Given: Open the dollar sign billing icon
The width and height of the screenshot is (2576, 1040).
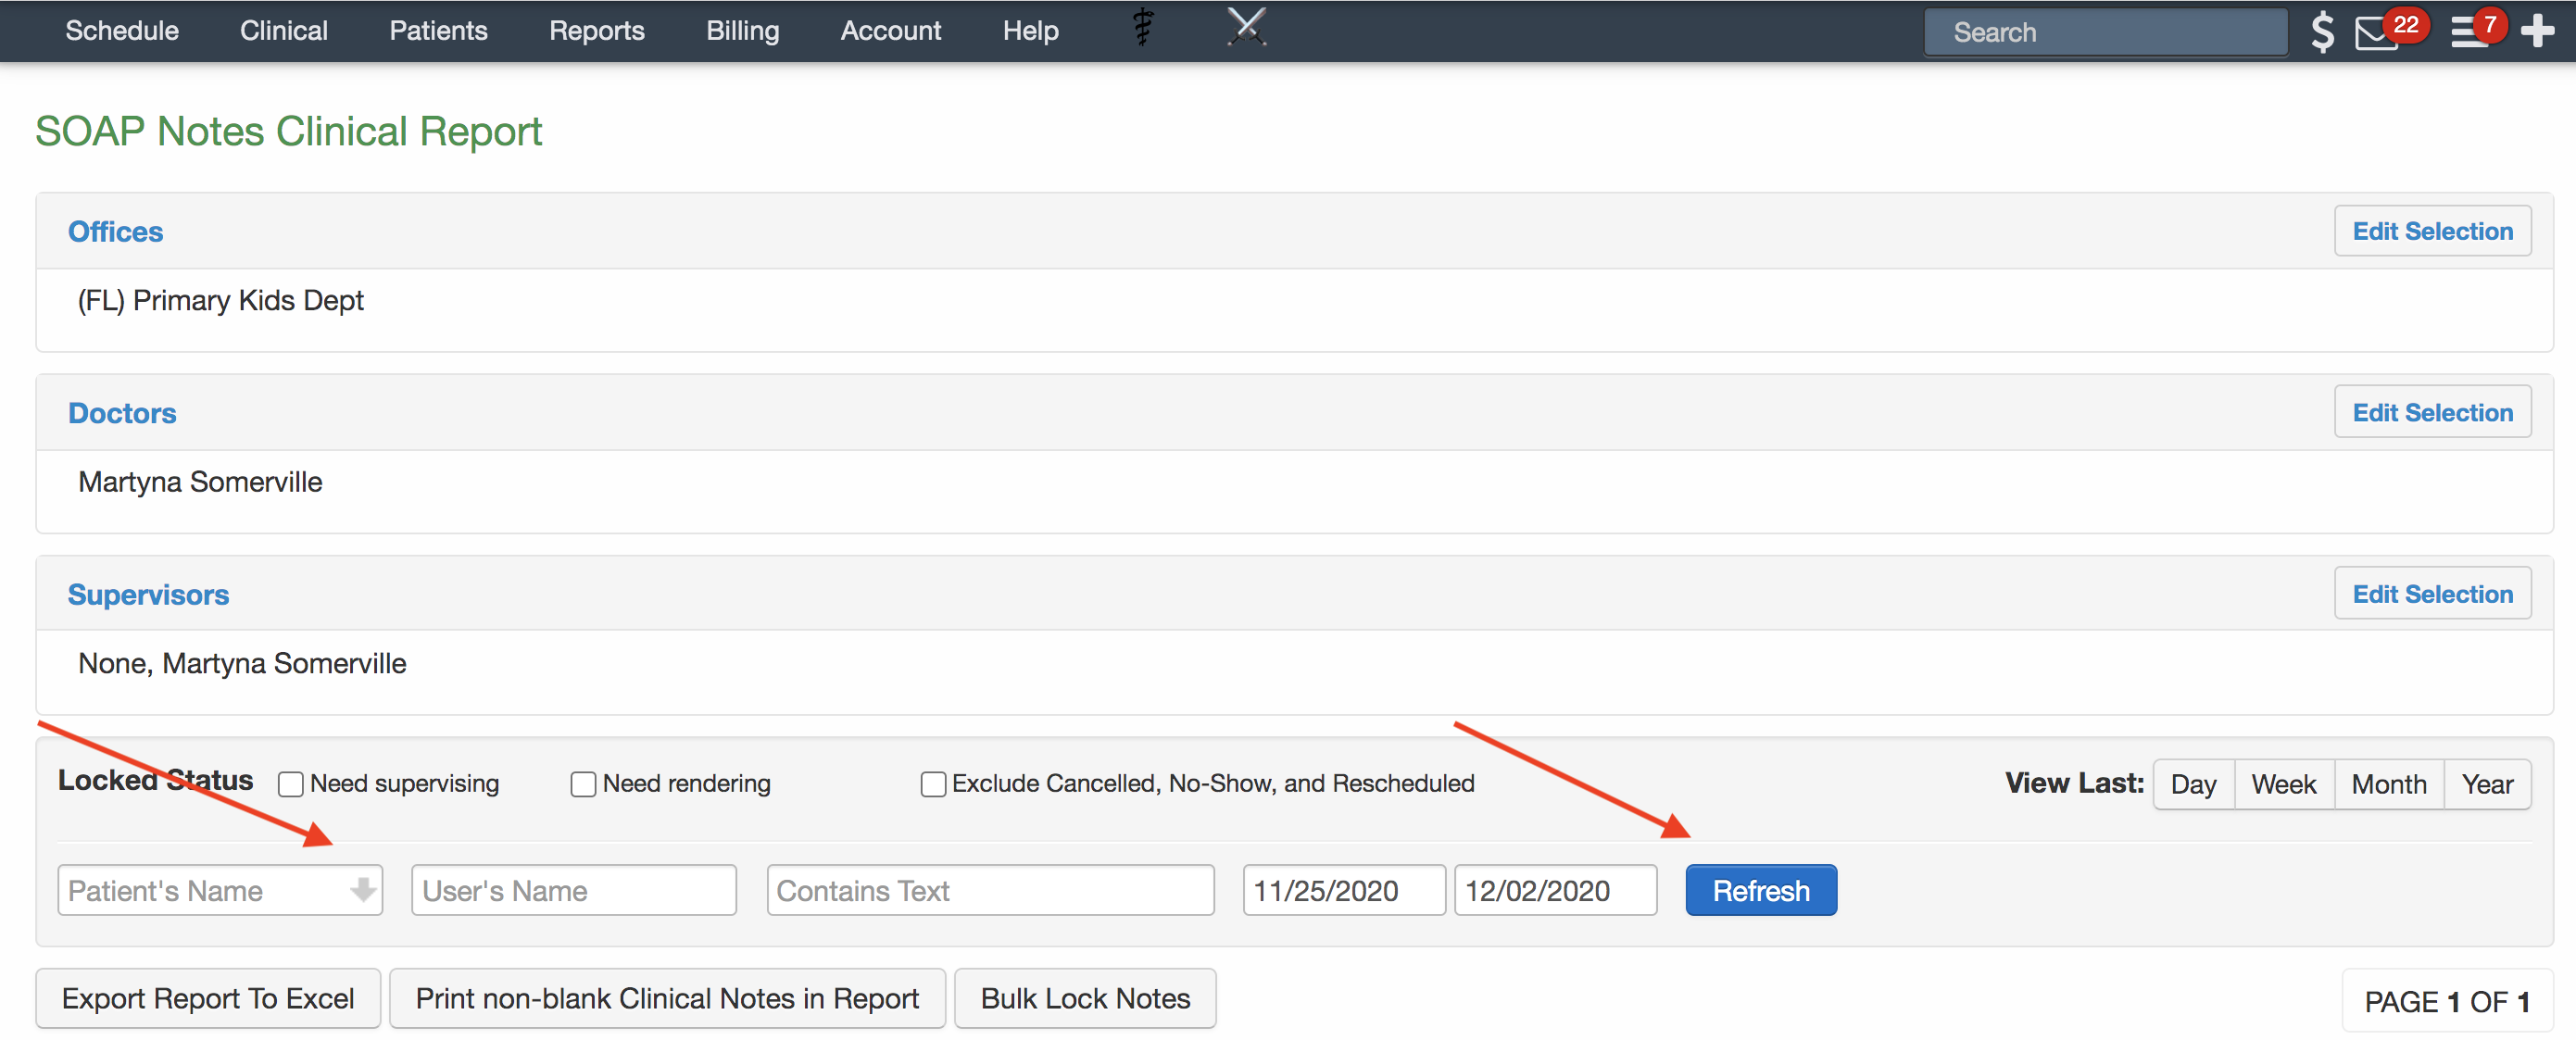Looking at the screenshot, I should tap(2322, 32).
